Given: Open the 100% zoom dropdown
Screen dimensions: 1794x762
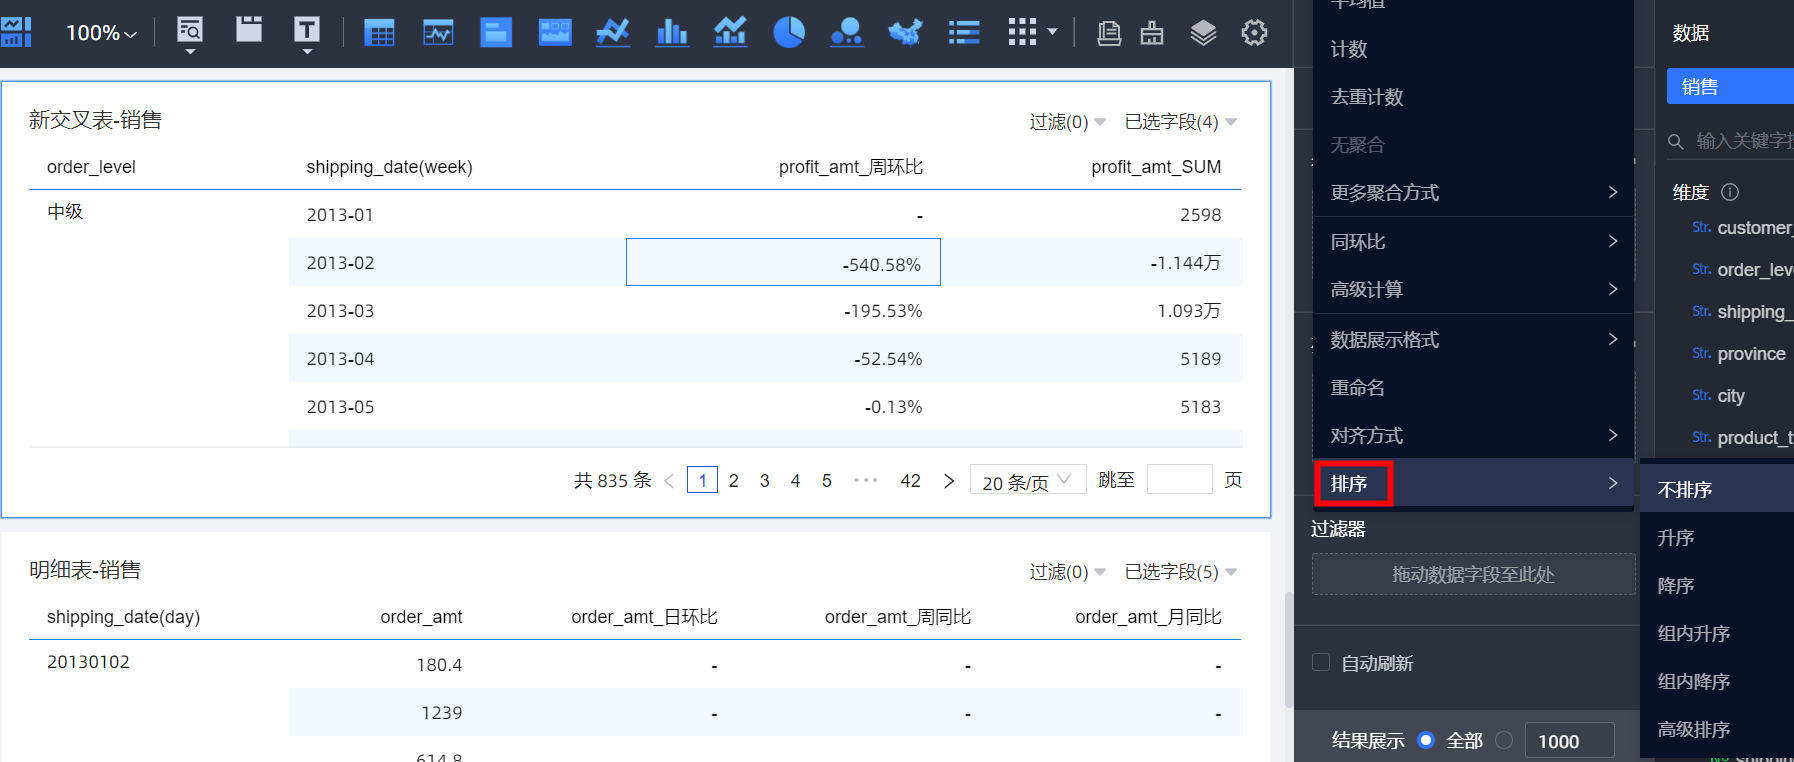Looking at the screenshot, I should pos(101,33).
